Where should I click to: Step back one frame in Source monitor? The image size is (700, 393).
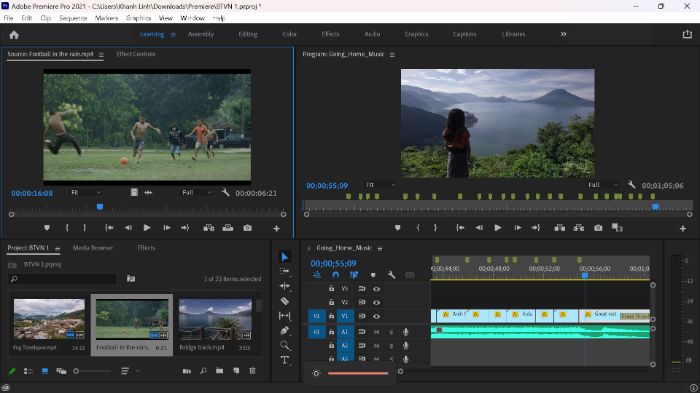tap(128, 228)
